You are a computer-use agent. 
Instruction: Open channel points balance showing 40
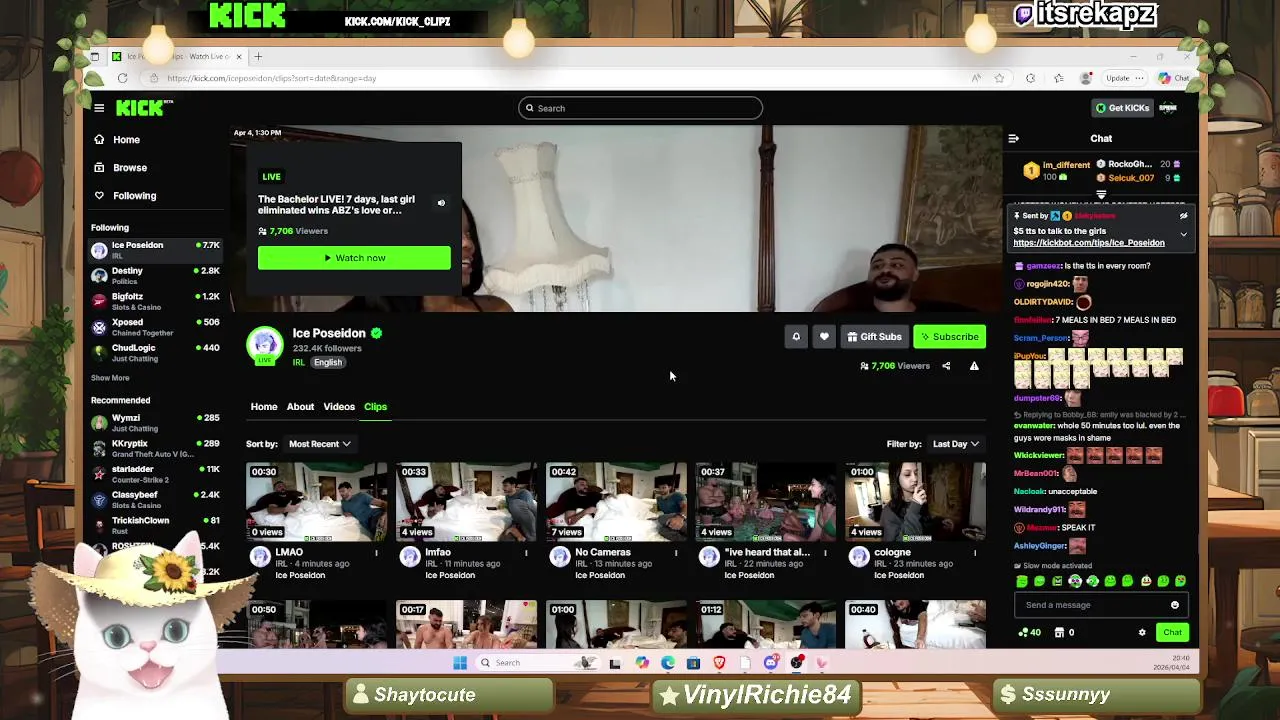click(x=1029, y=633)
